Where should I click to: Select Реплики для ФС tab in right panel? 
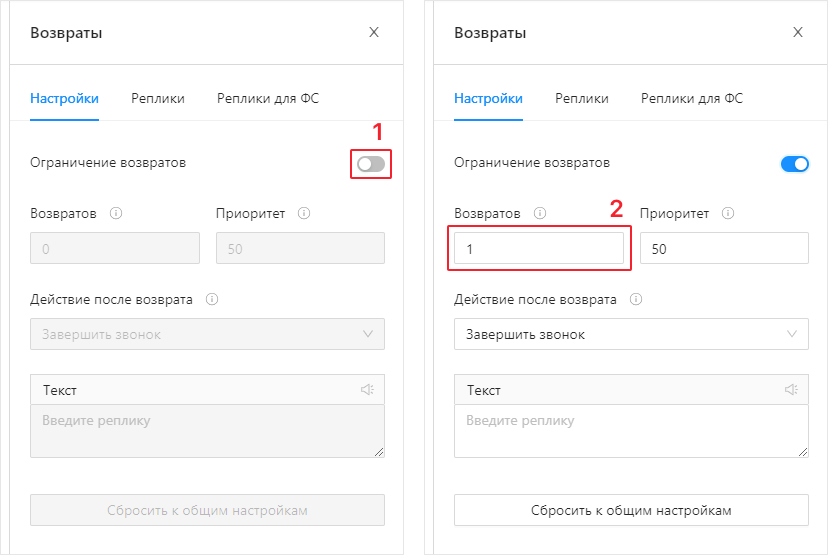tap(692, 98)
